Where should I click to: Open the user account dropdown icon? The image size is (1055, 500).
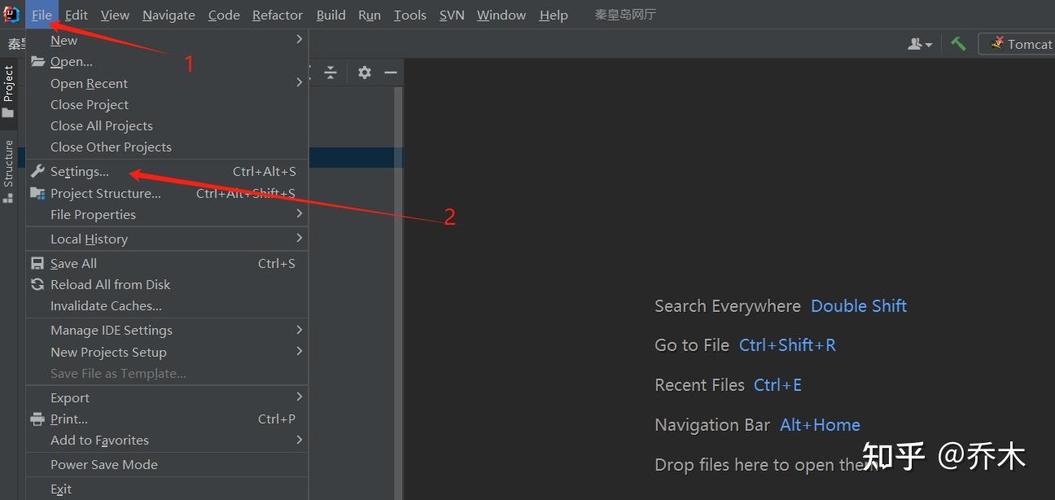920,44
